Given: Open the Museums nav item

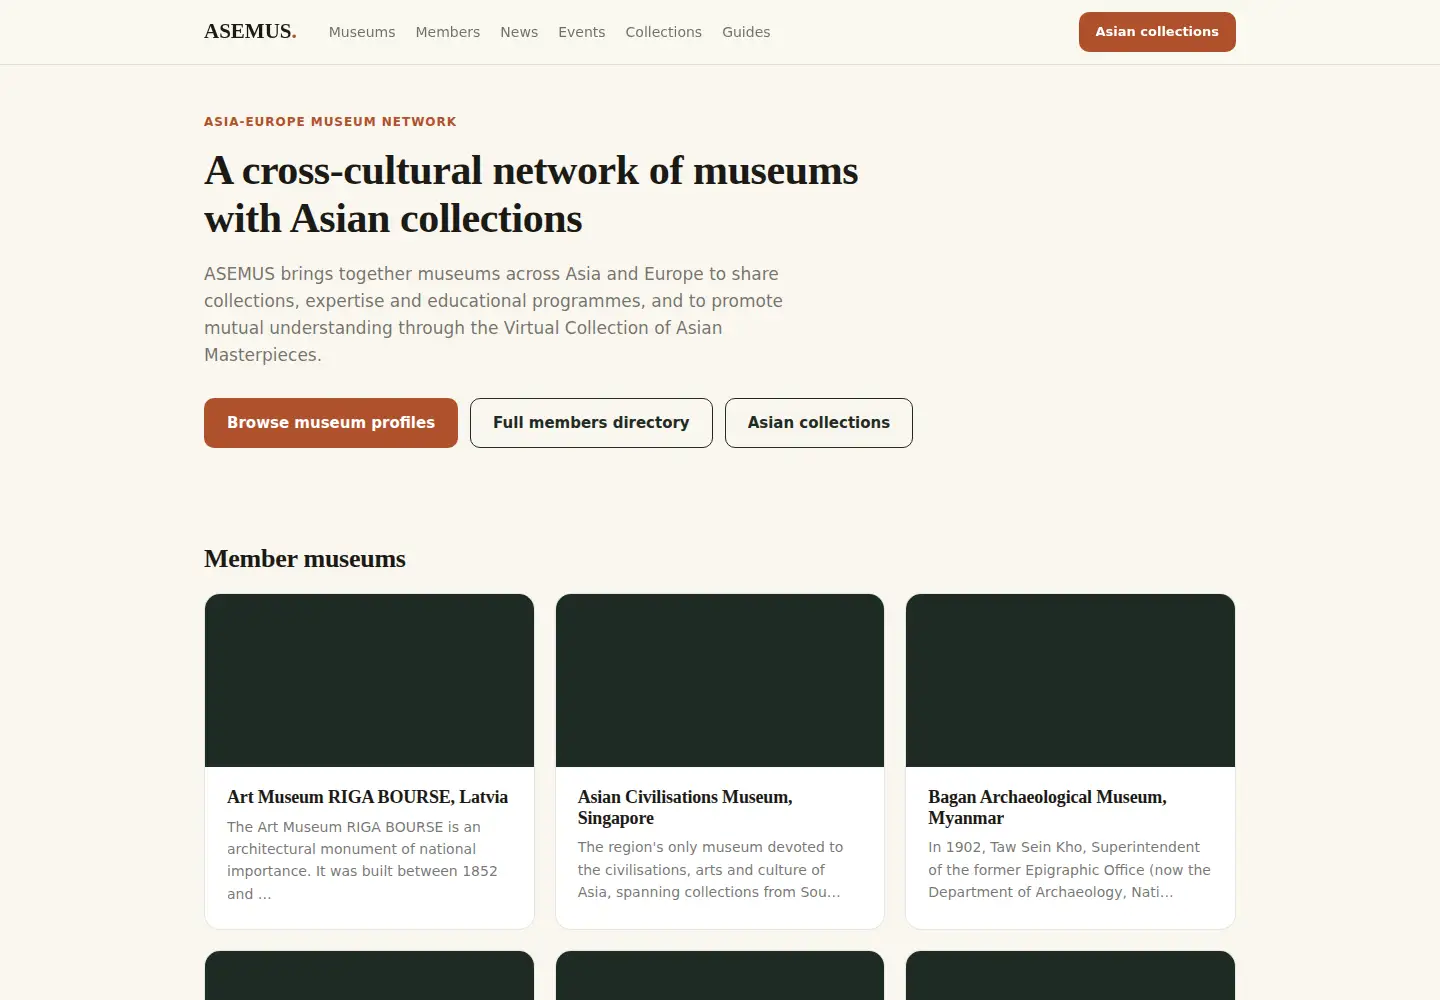Looking at the screenshot, I should tap(362, 32).
